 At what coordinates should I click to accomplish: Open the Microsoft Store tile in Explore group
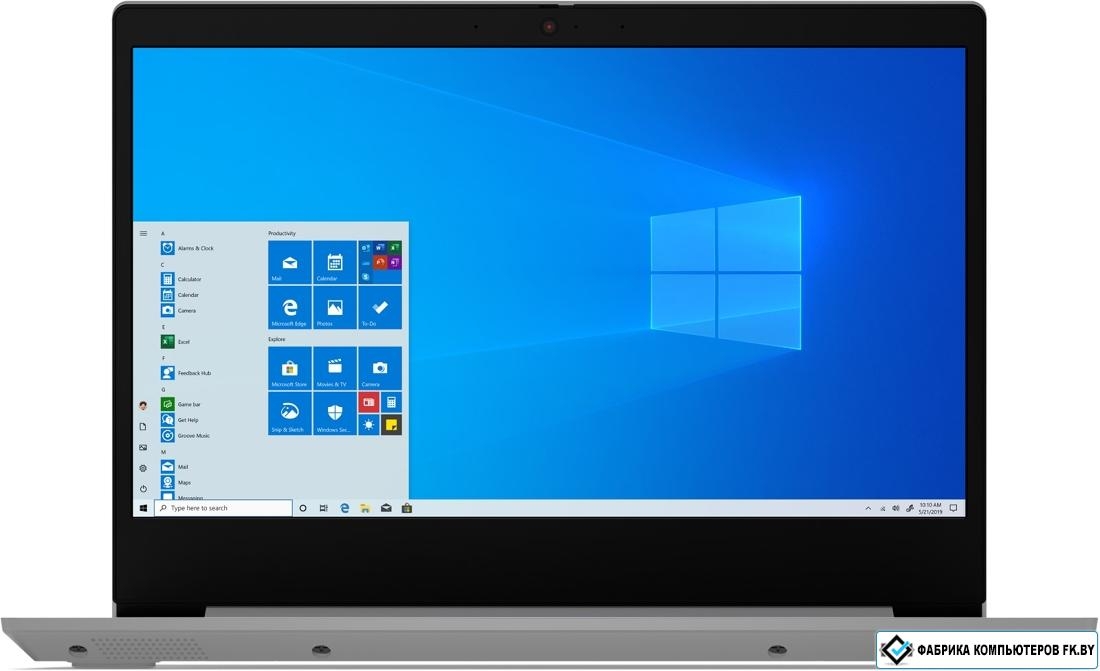(x=290, y=368)
